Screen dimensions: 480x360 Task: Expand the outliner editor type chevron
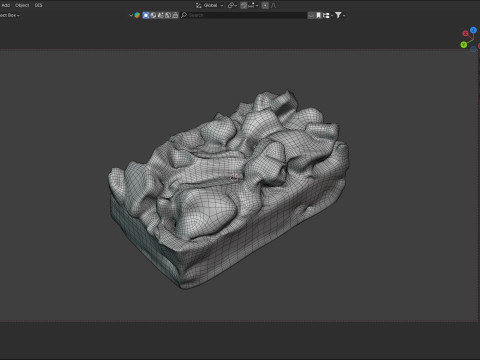click(x=131, y=15)
